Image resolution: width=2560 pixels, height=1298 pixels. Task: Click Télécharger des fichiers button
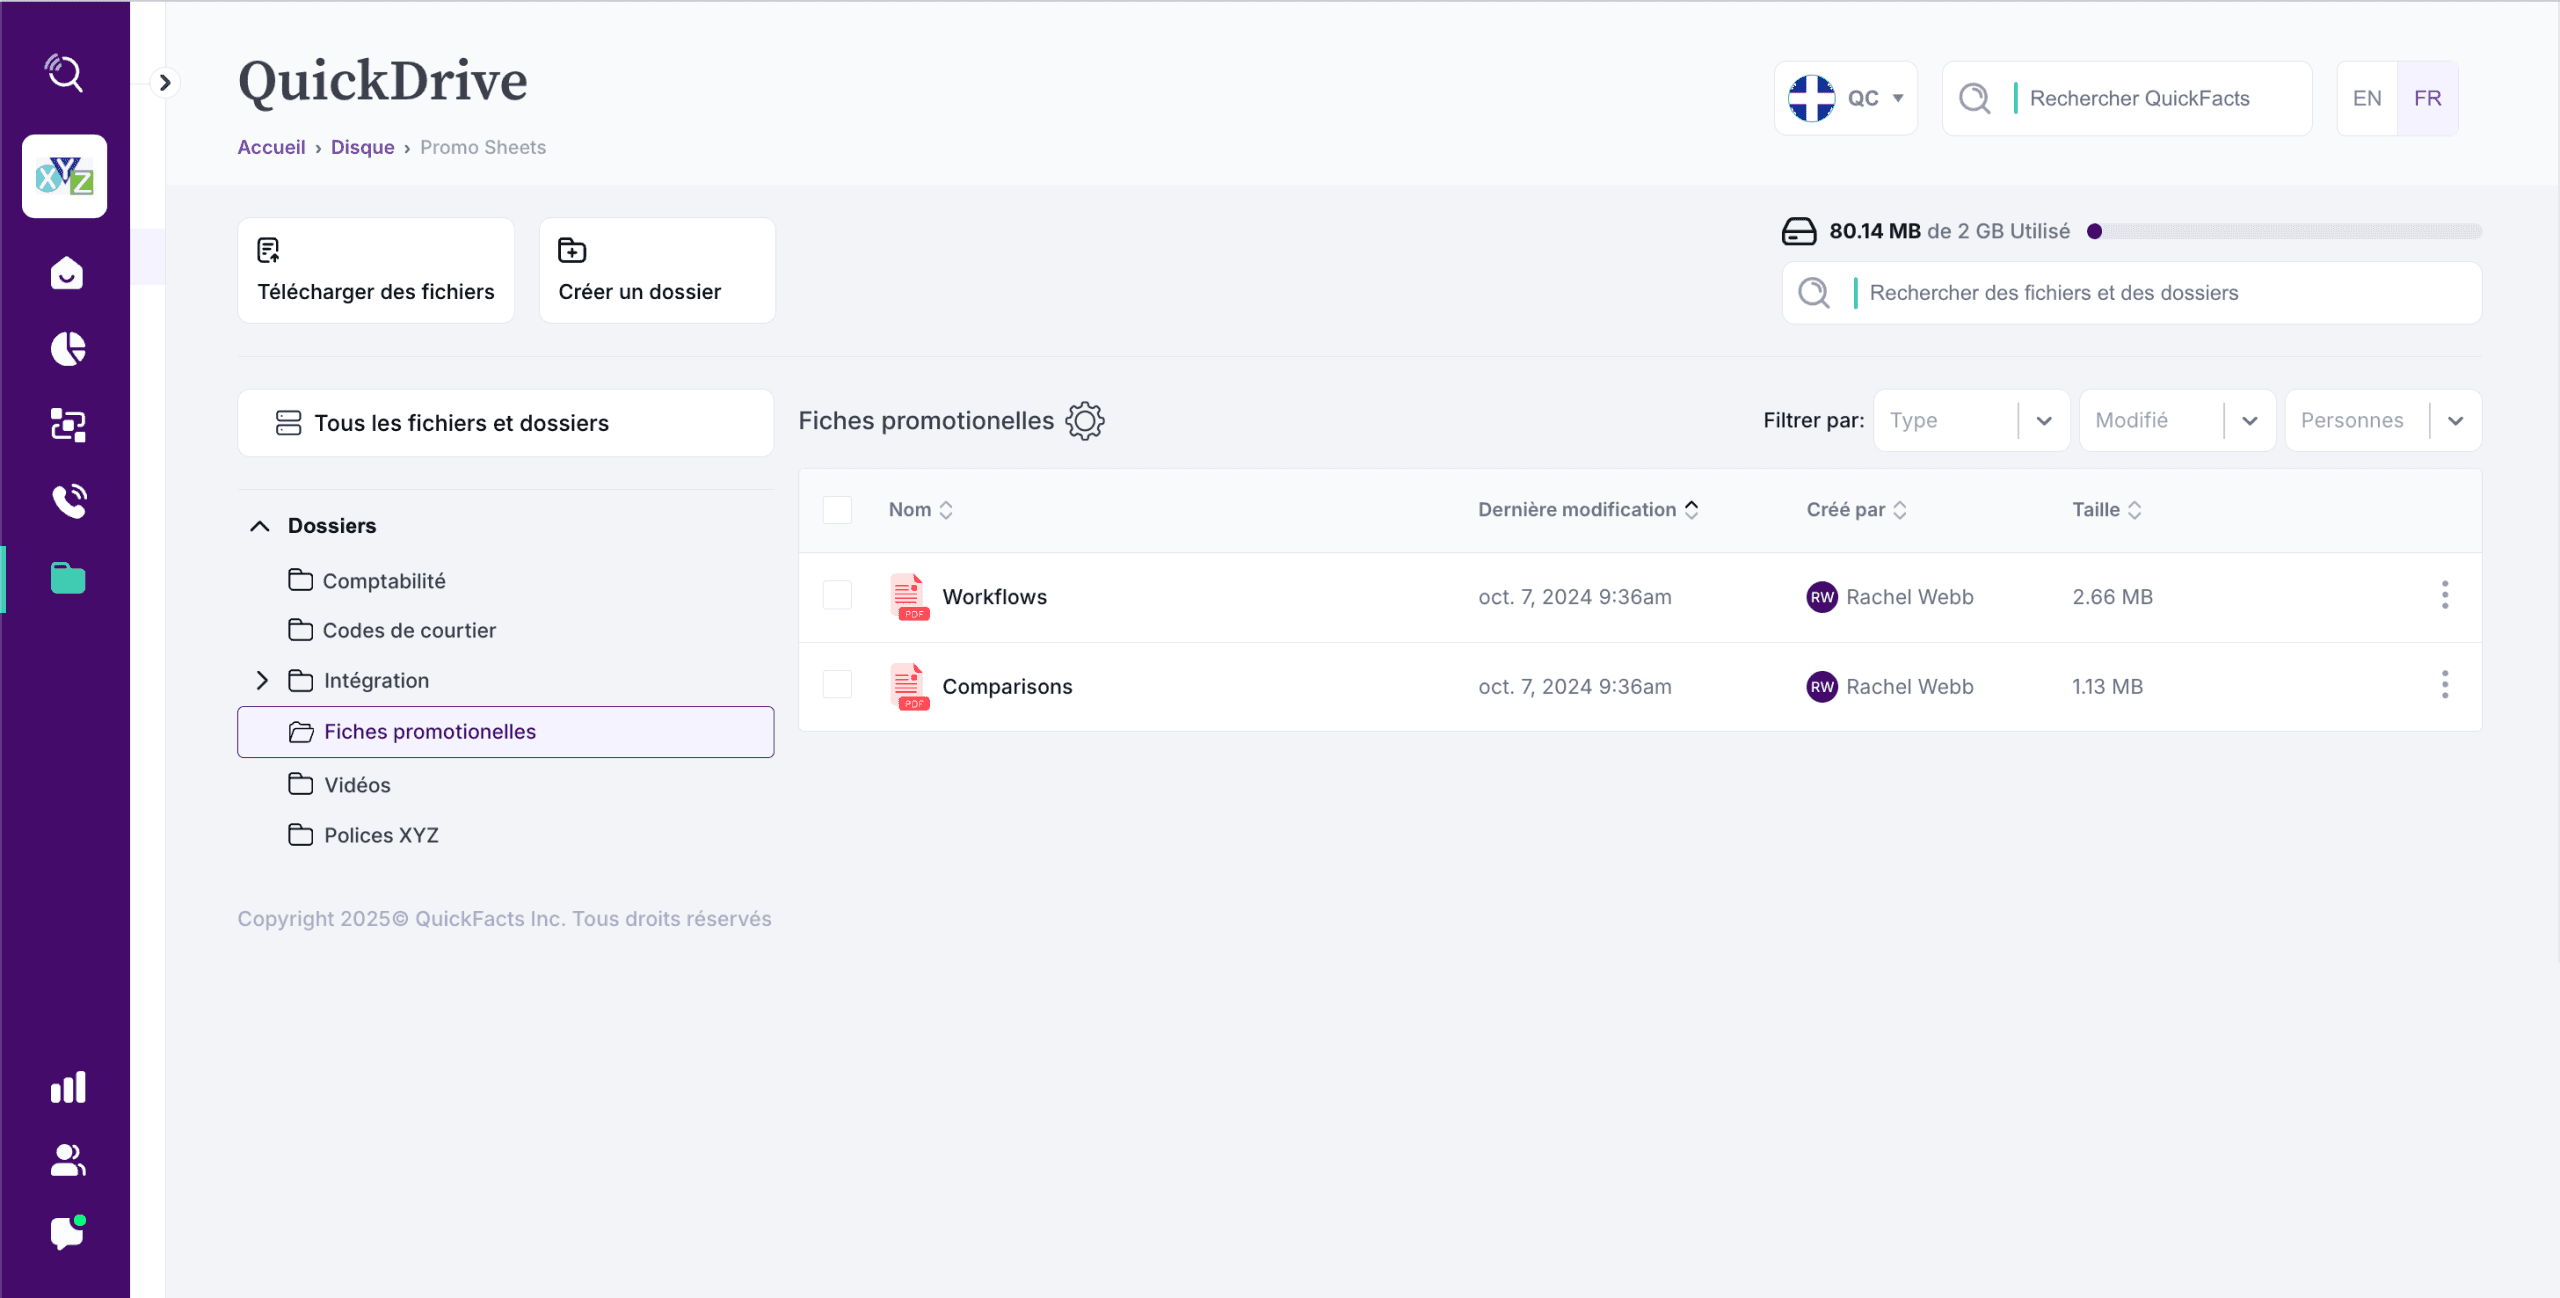pos(376,271)
